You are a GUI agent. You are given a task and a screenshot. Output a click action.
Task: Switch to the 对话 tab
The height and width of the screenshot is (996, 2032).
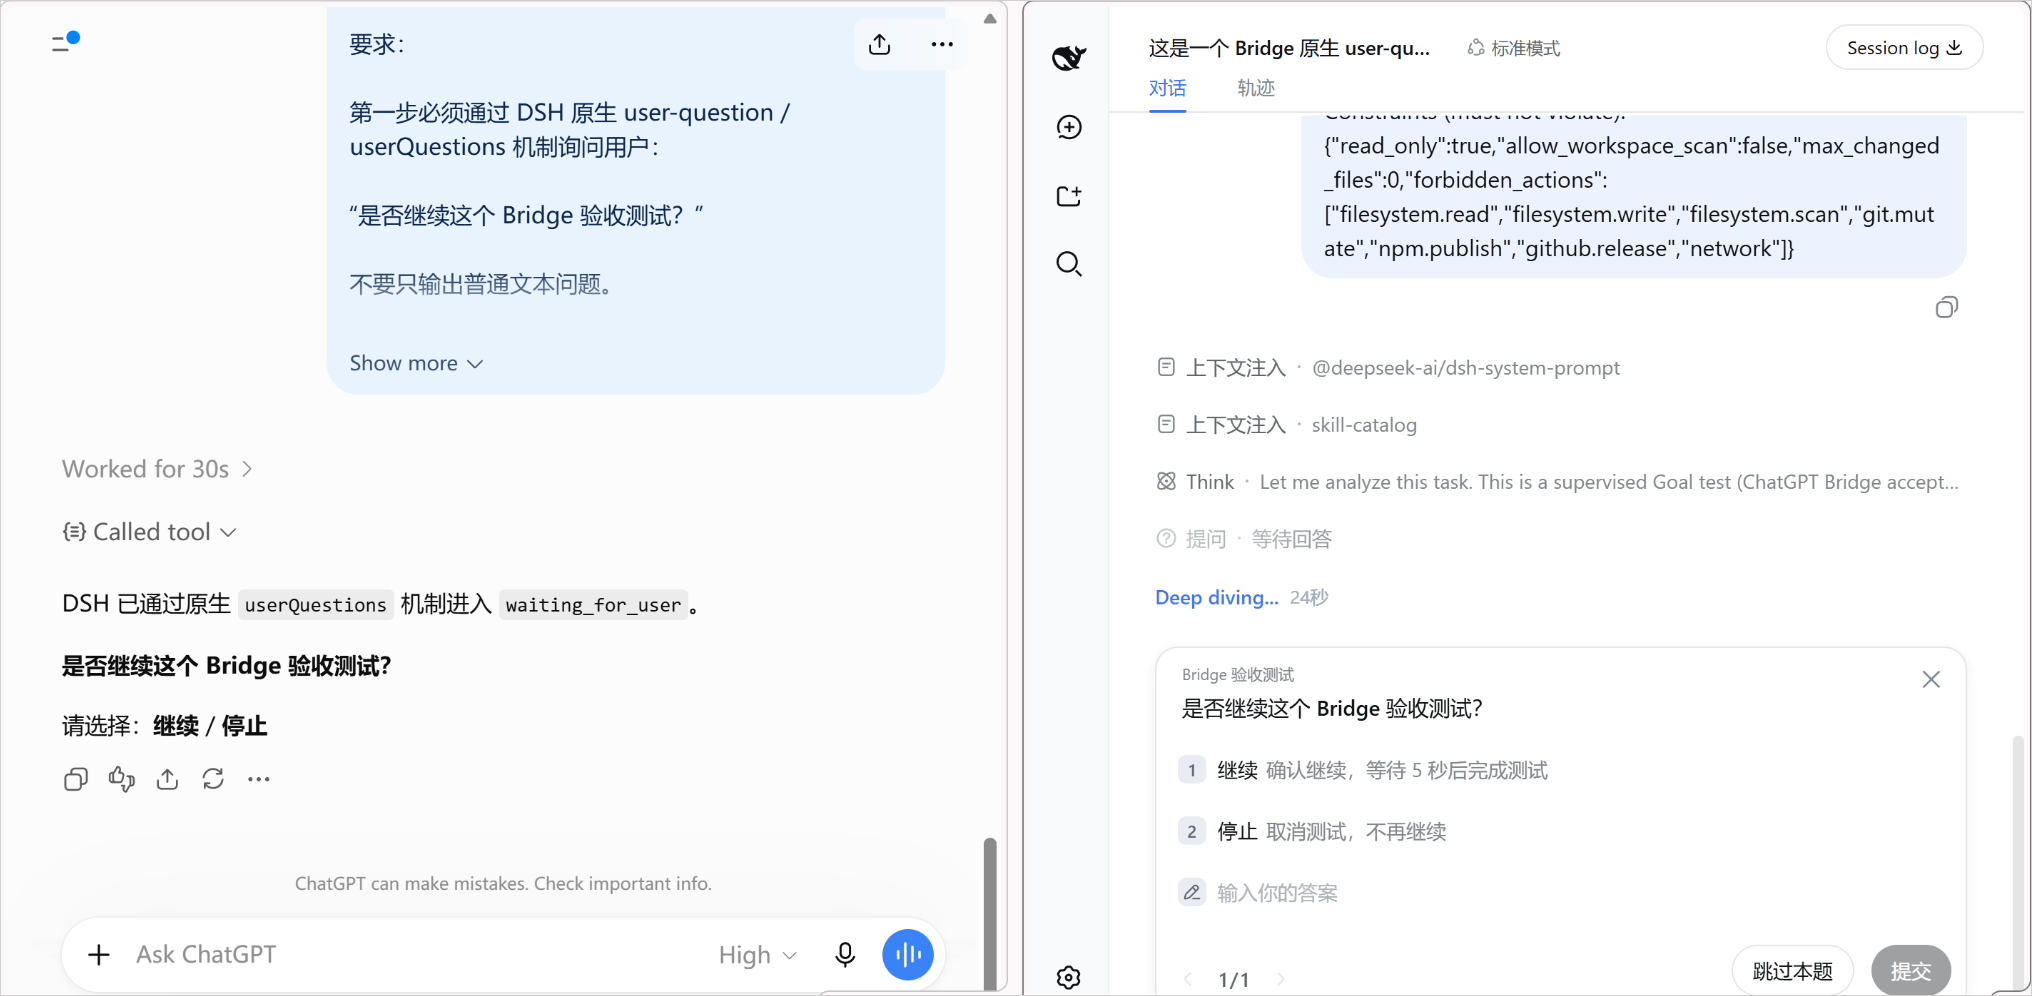point(1167,88)
